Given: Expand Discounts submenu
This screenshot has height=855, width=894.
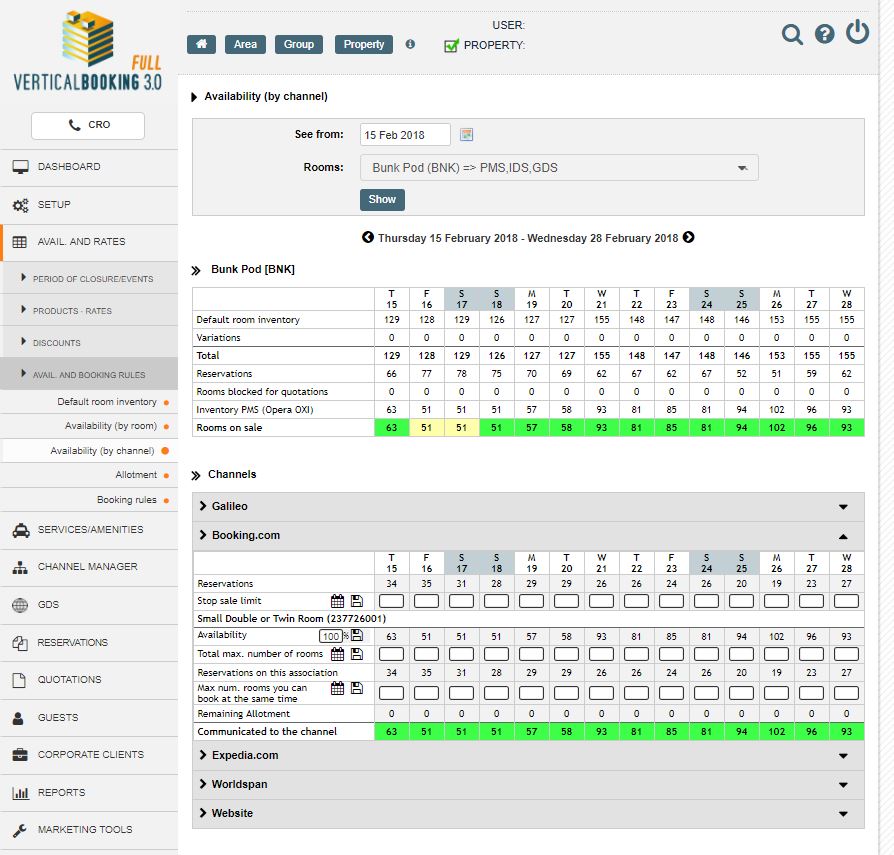Looking at the screenshot, I should (x=89, y=343).
